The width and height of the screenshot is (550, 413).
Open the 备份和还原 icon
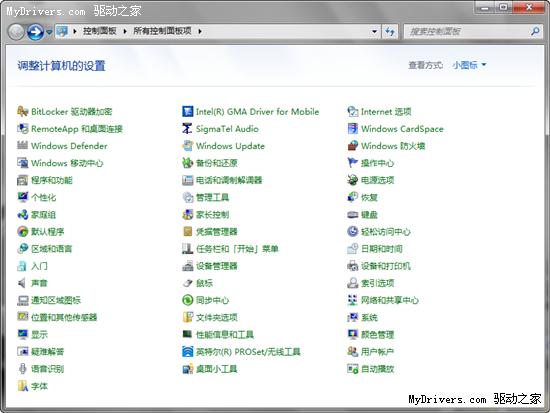(188, 163)
